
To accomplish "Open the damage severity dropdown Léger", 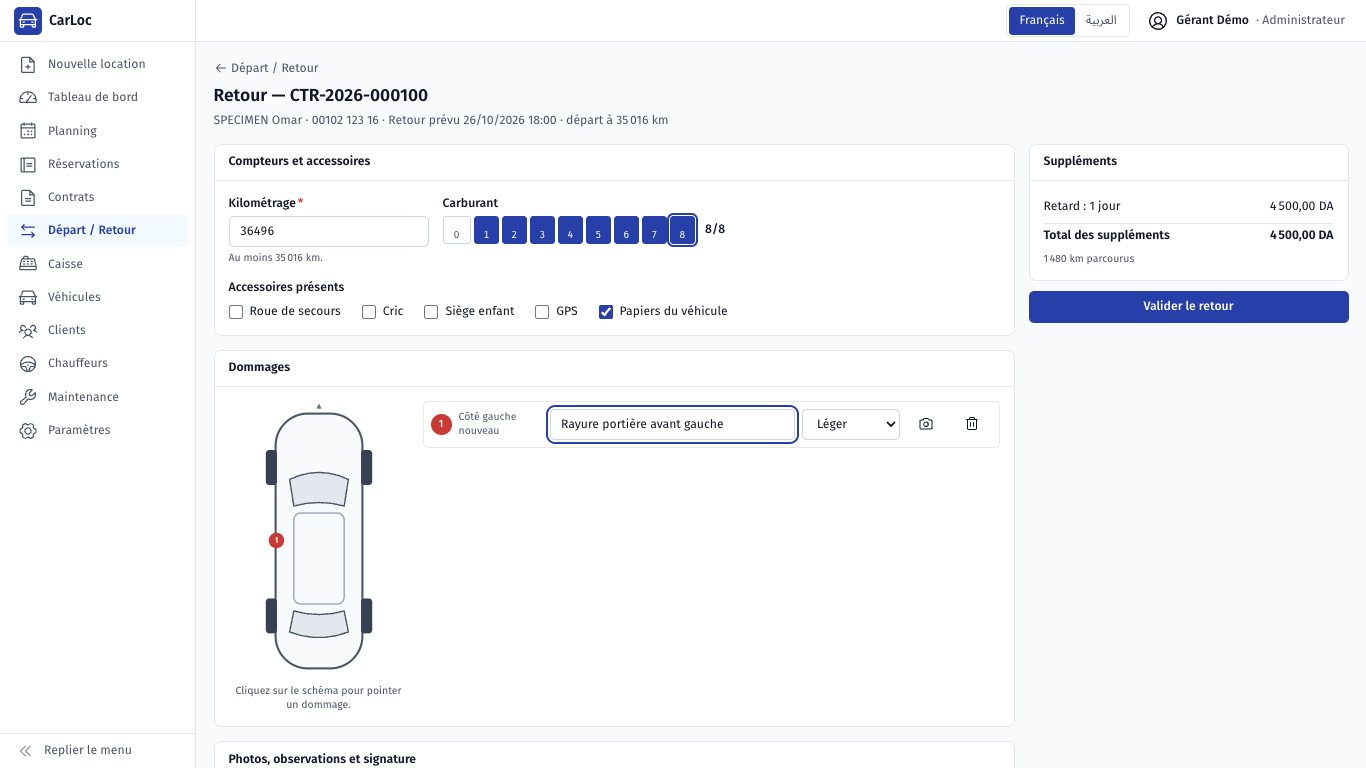I will [851, 424].
